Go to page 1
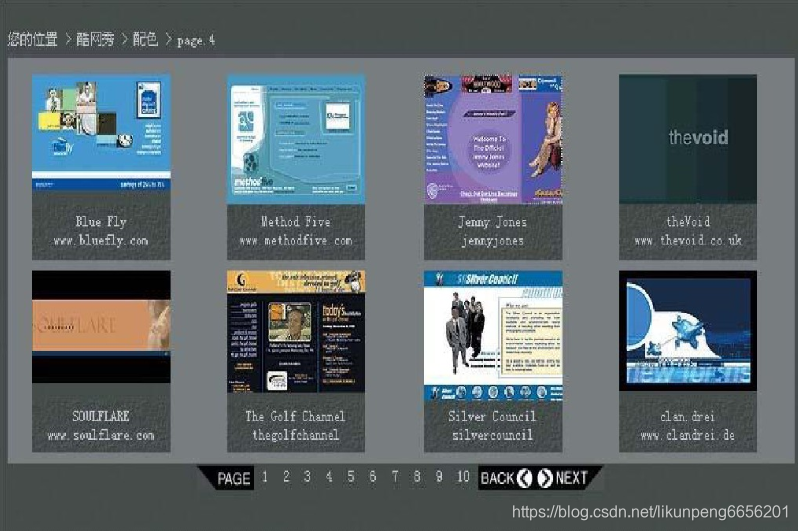Viewport: 798px width, 531px height. 265,477
